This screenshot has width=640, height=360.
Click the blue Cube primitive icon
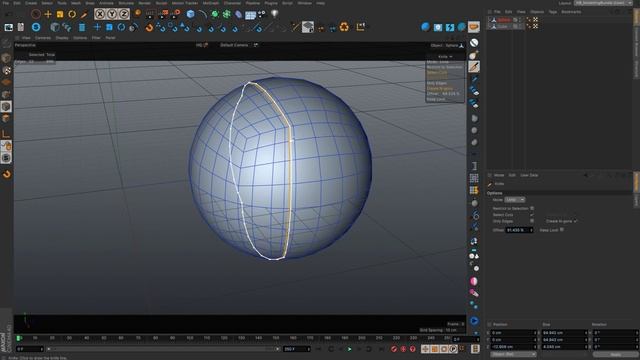pos(190,14)
